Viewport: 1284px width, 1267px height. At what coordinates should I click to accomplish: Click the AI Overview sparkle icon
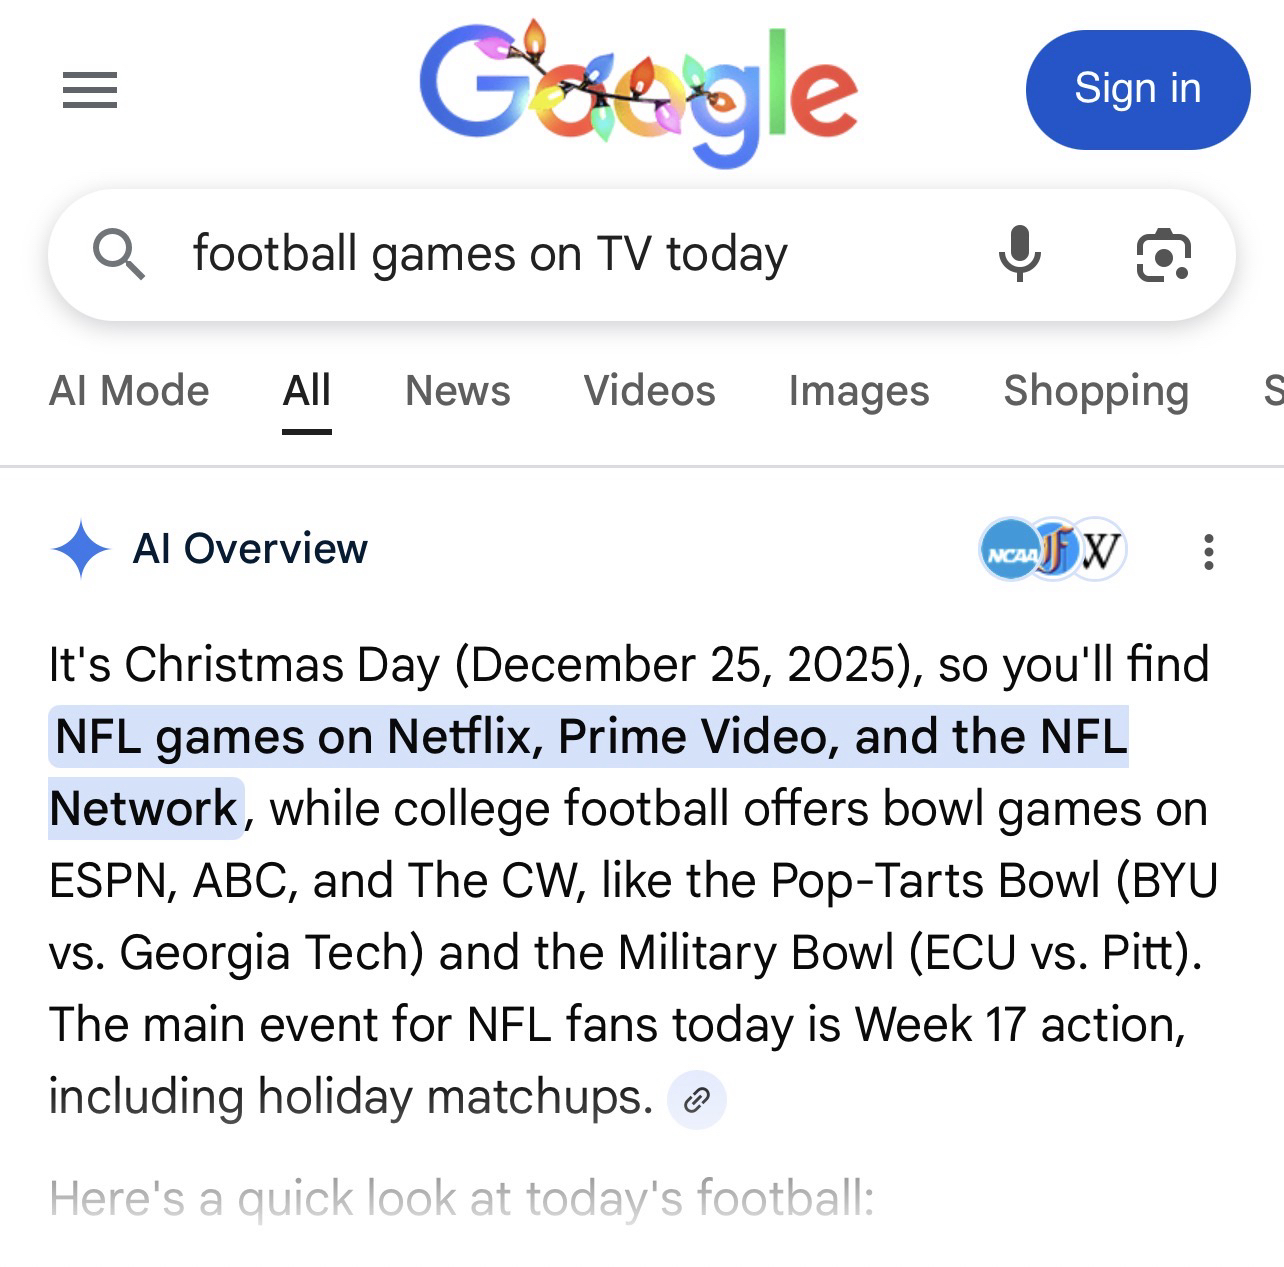(x=80, y=549)
